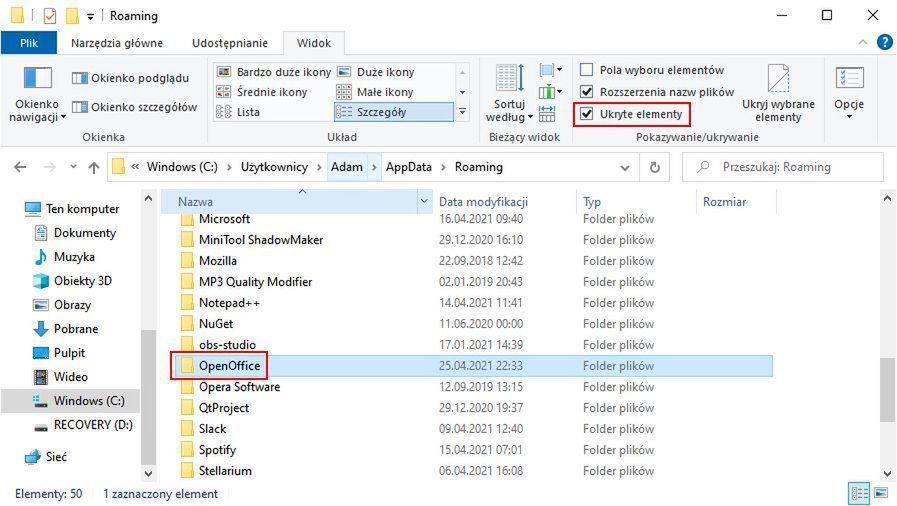
Task: Refresh the Roaming folder view
Action: (x=655, y=167)
